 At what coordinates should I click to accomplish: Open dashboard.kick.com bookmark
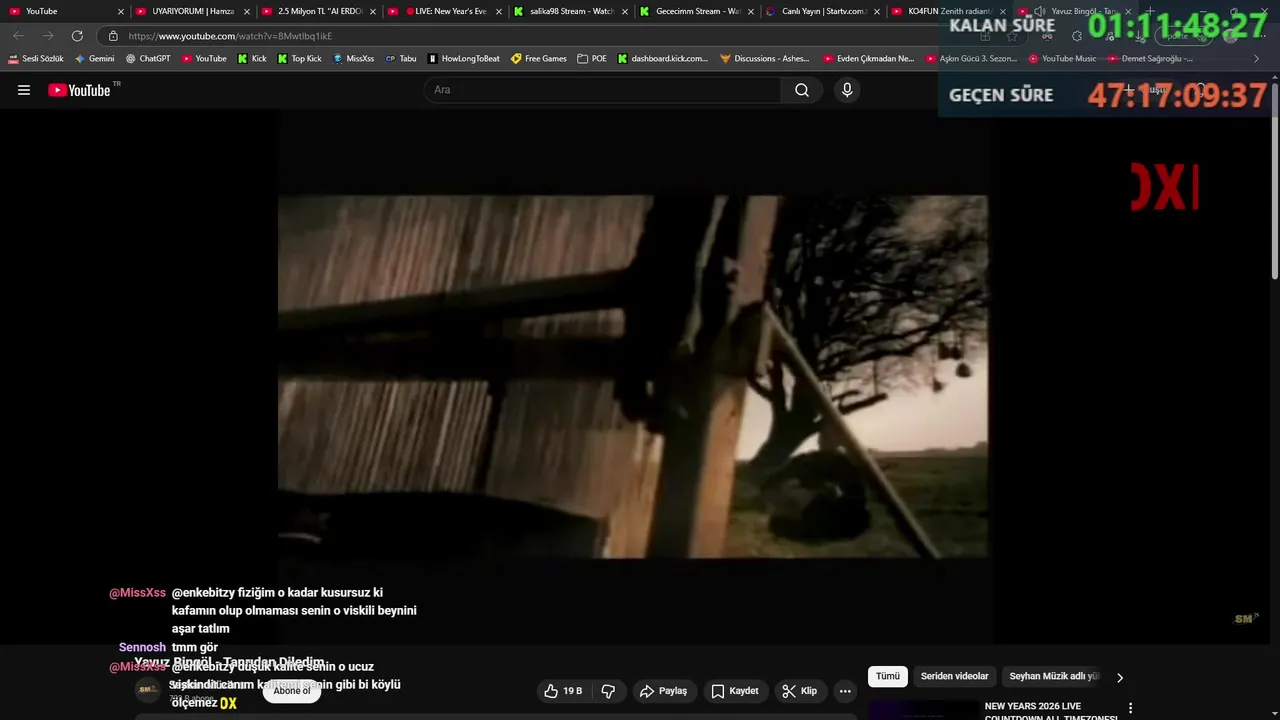click(x=663, y=59)
